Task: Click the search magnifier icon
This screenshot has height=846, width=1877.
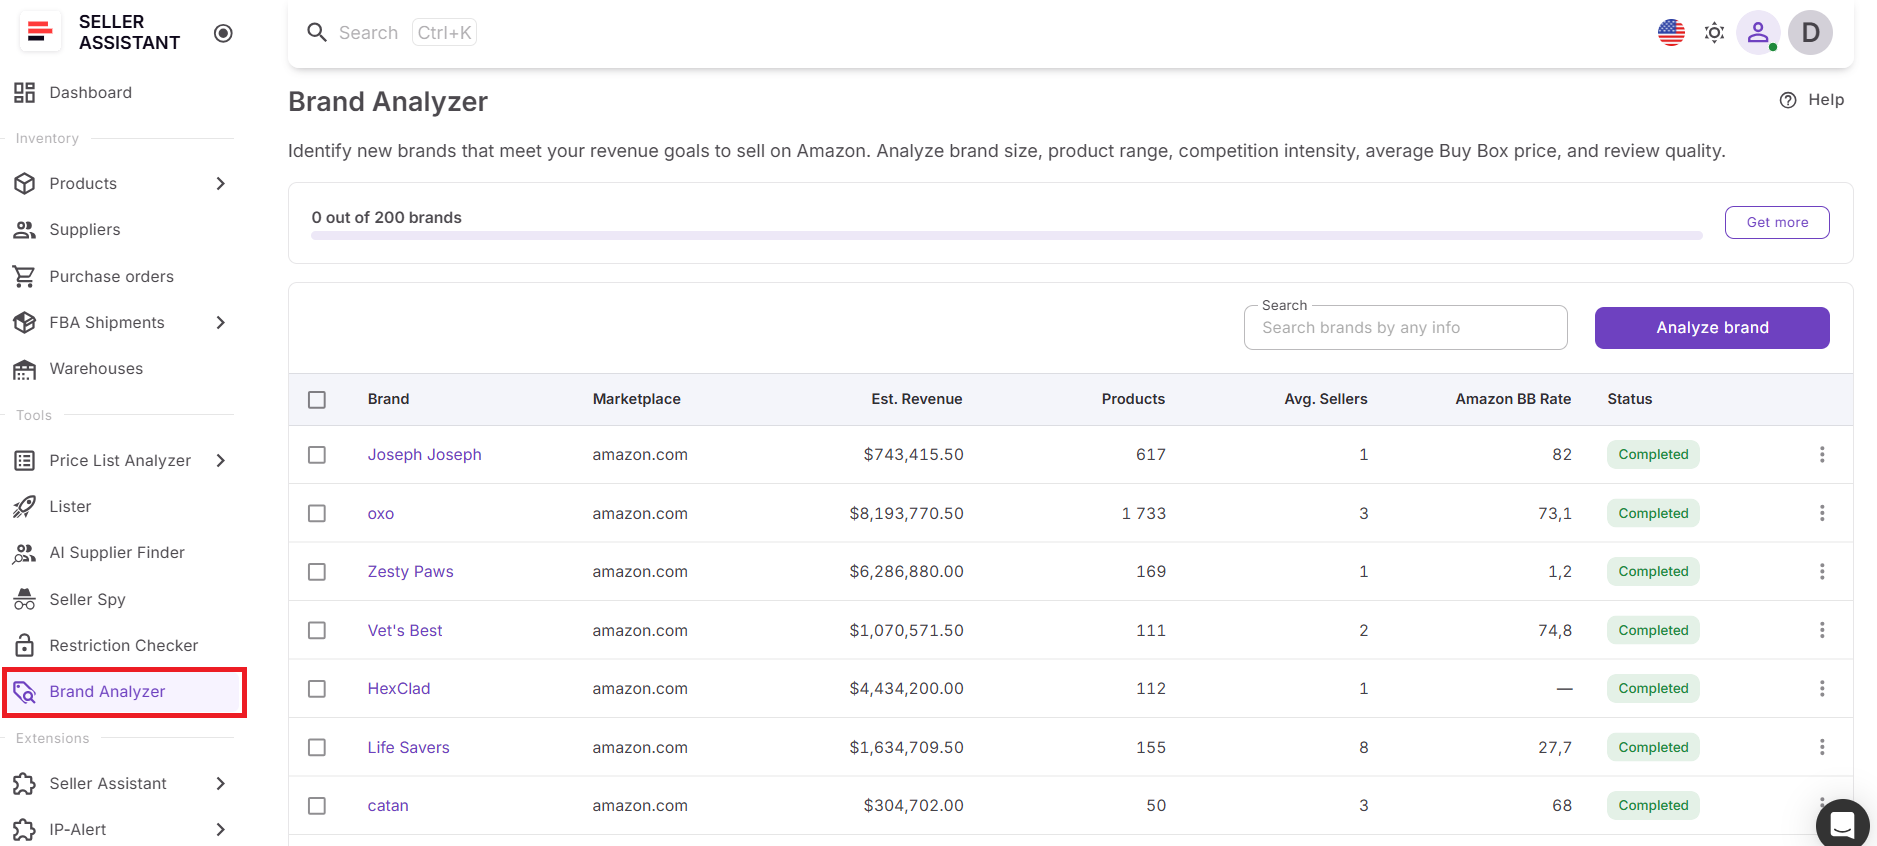Action: (317, 32)
